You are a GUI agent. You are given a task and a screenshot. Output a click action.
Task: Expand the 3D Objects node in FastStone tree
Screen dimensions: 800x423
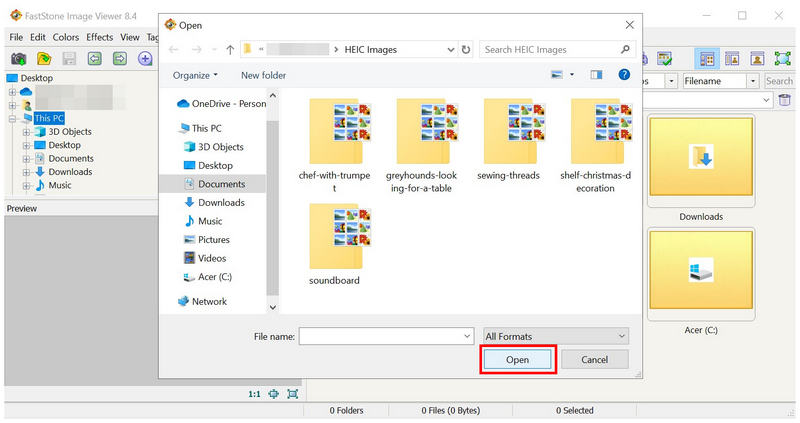coord(26,132)
